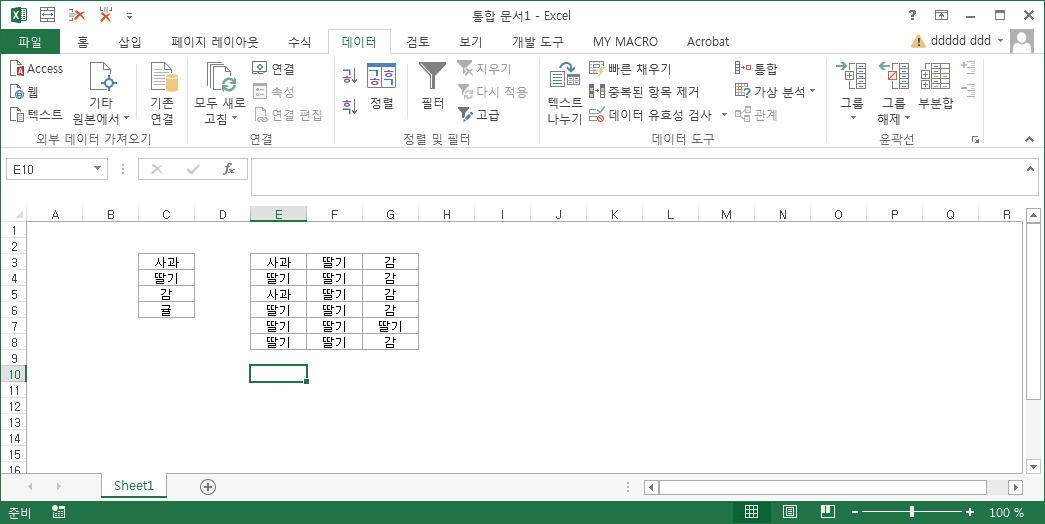1045x524 pixels.
Task: Select column header C
Action: point(167,214)
